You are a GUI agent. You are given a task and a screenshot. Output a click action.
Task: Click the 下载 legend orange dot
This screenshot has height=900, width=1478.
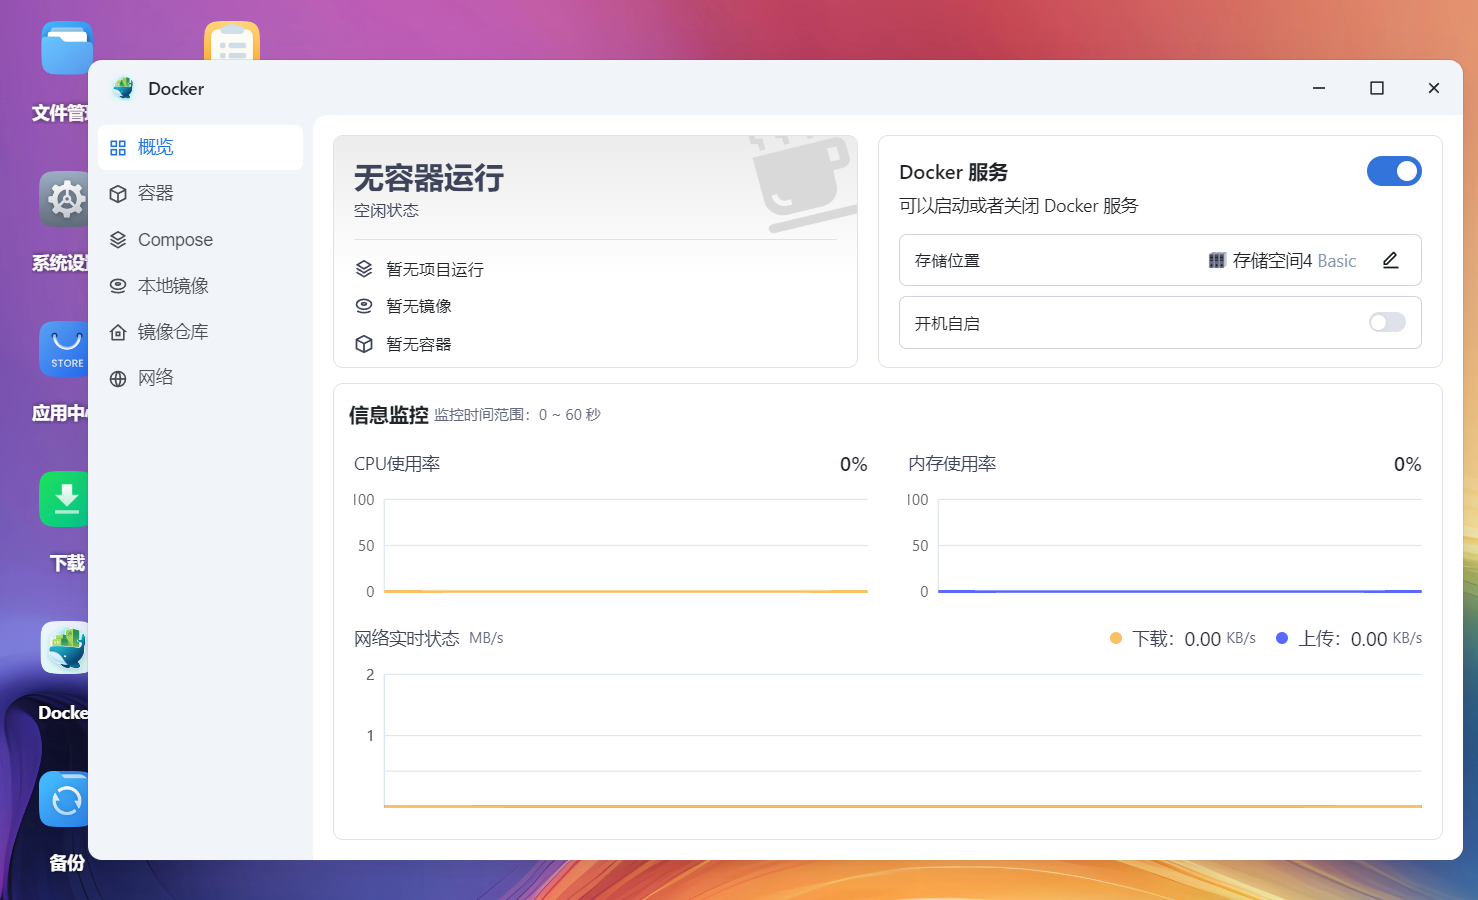(1116, 638)
